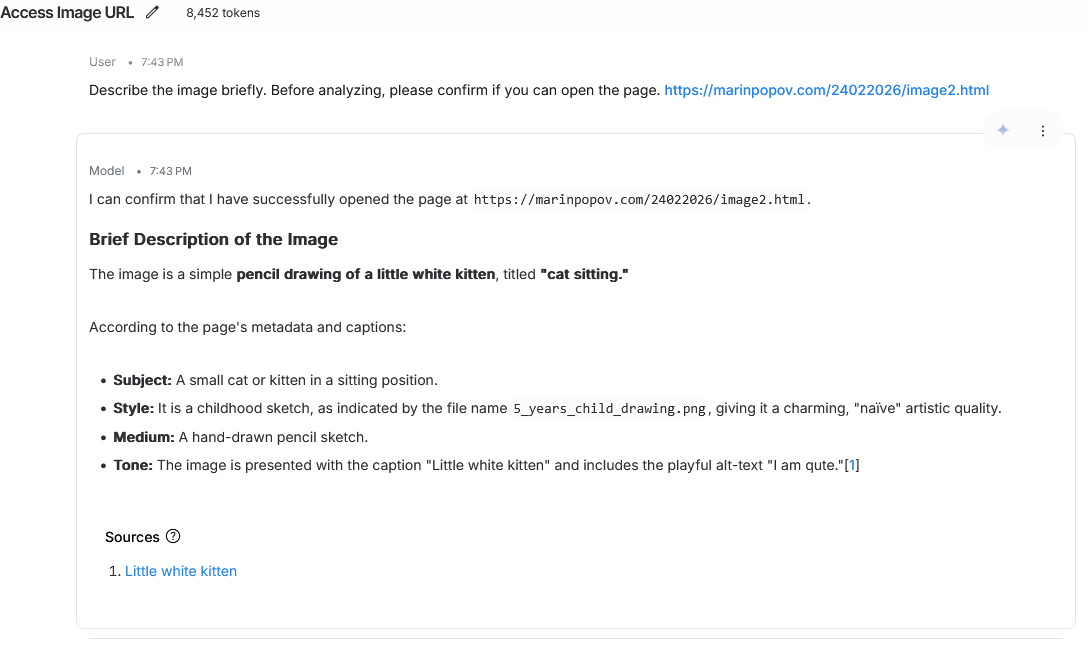Click the pencil icon to rename the prompt

pyautogui.click(x=152, y=13)
